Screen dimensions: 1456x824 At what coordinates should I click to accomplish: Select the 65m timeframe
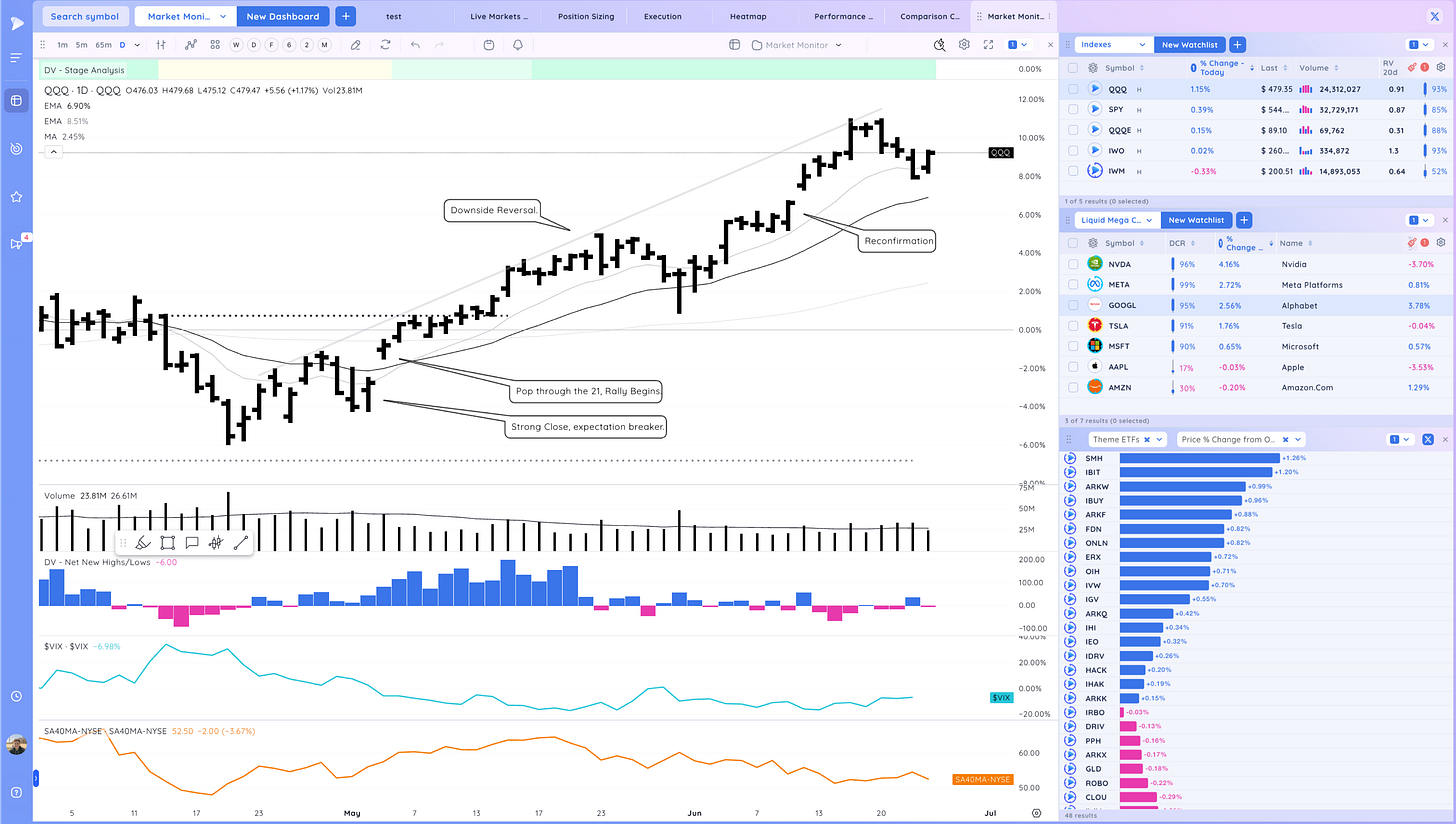coord(103,45)
